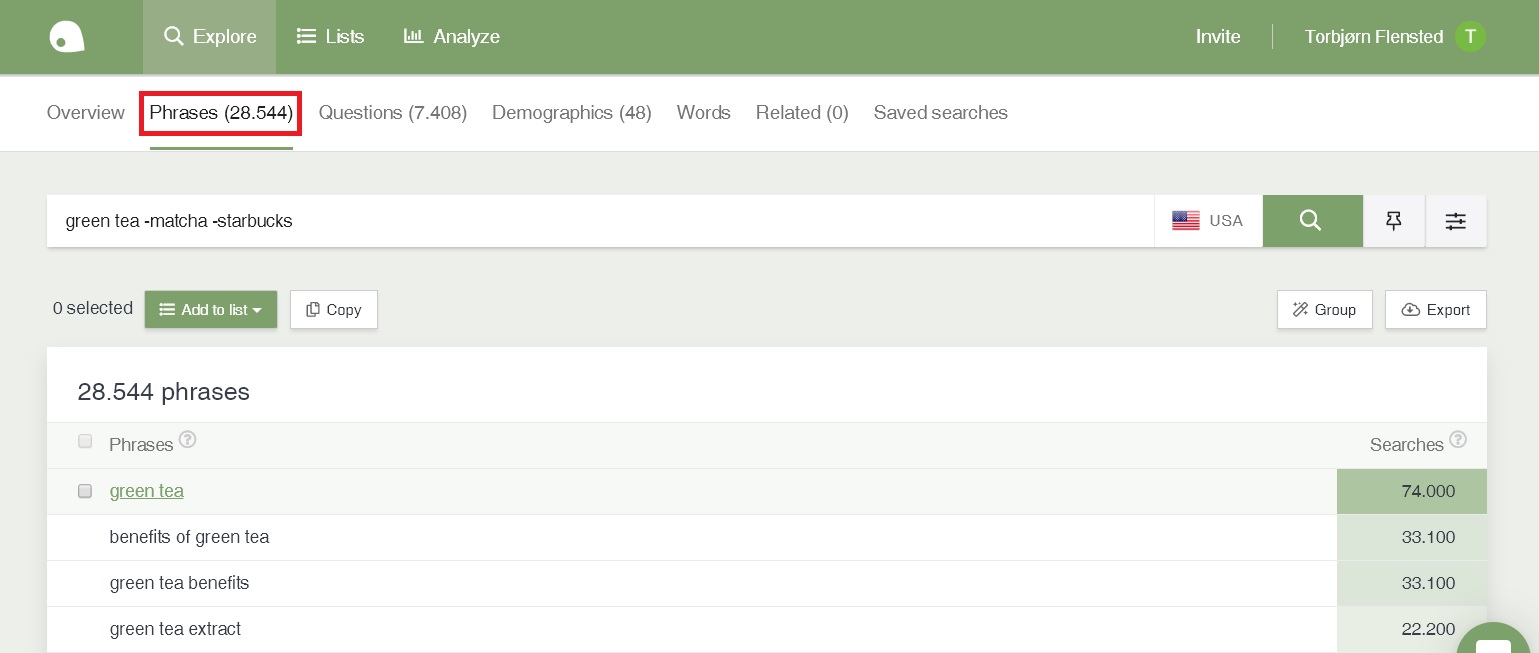Click the Export button
This screenshot has height=653, width=1539.
point(1435,310)
